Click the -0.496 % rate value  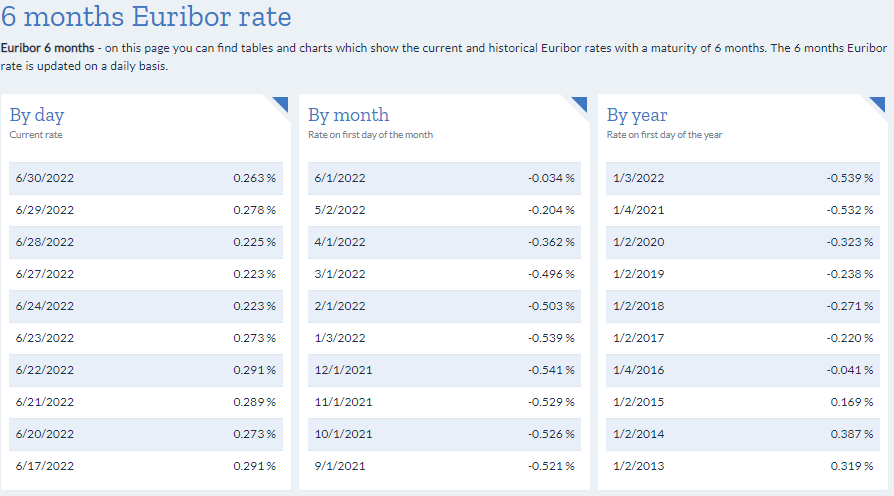pos(551,274)
